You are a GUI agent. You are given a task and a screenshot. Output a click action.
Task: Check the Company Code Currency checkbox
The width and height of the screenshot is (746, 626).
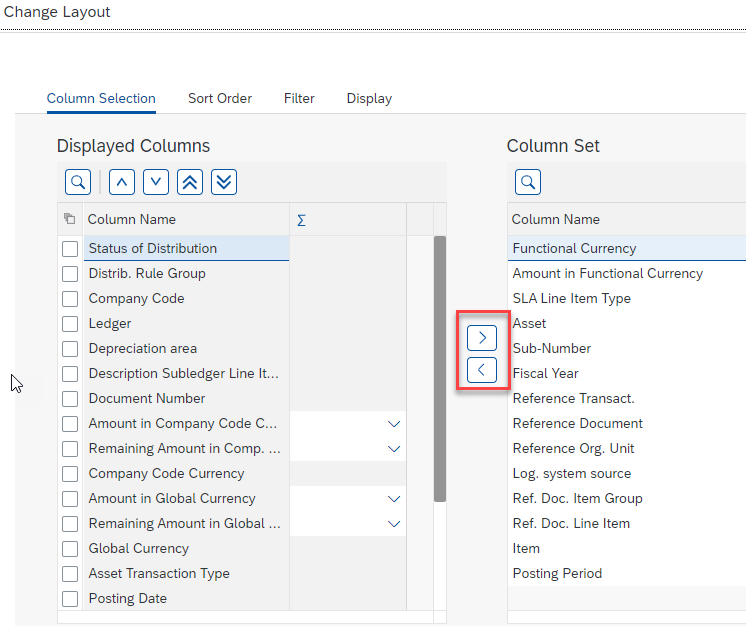pyautogui.click(x=70, y=474)
